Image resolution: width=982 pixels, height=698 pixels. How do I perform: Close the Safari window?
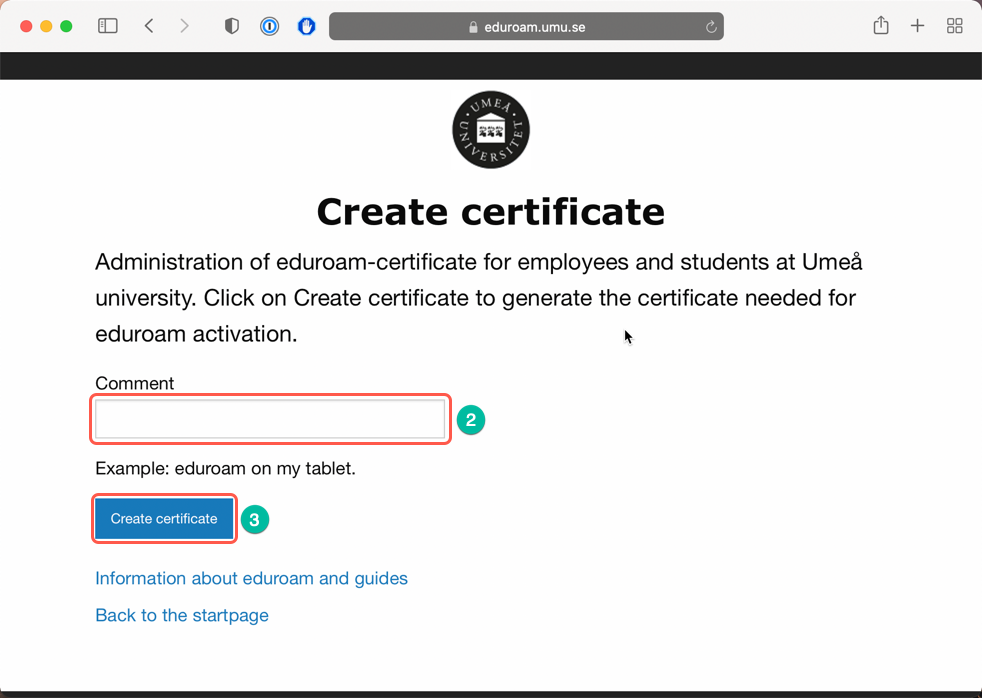coord(26,26)
